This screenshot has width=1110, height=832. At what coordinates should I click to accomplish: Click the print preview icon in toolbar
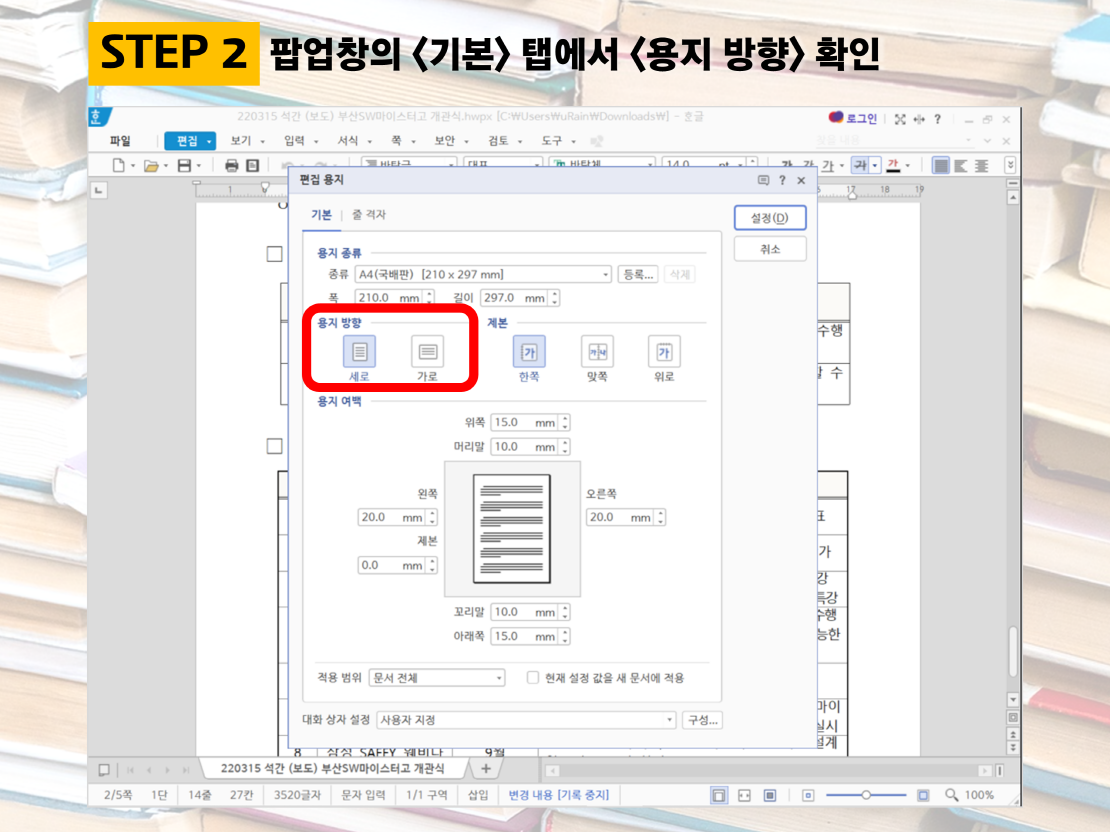[253, 166]
